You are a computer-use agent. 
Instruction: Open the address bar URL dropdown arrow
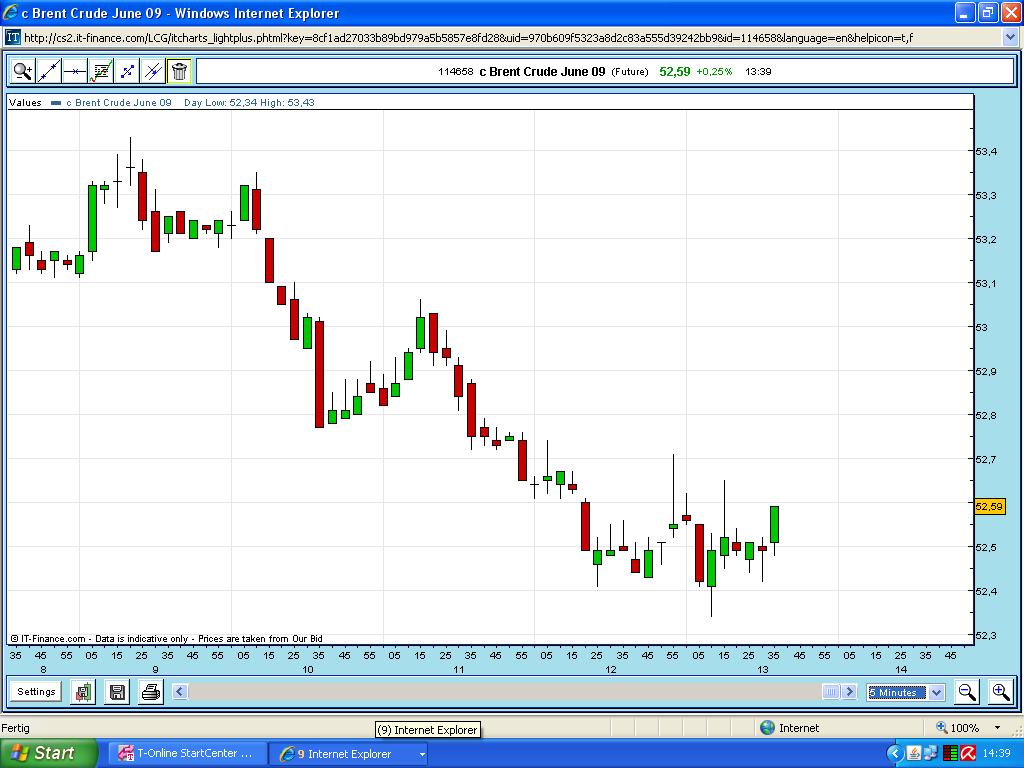pyautogui.click(x=1010, y=37)
